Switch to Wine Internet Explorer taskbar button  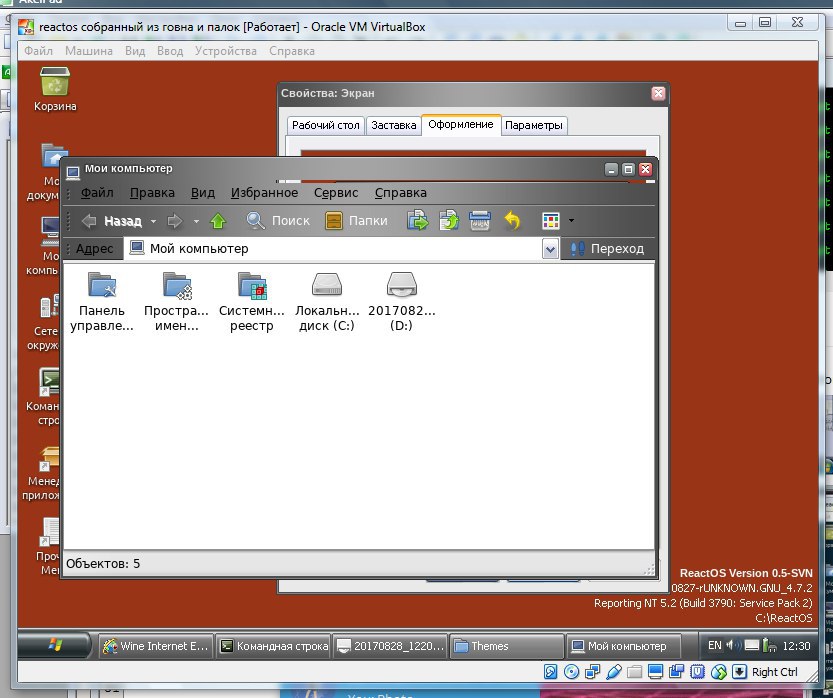coord(156,646)
